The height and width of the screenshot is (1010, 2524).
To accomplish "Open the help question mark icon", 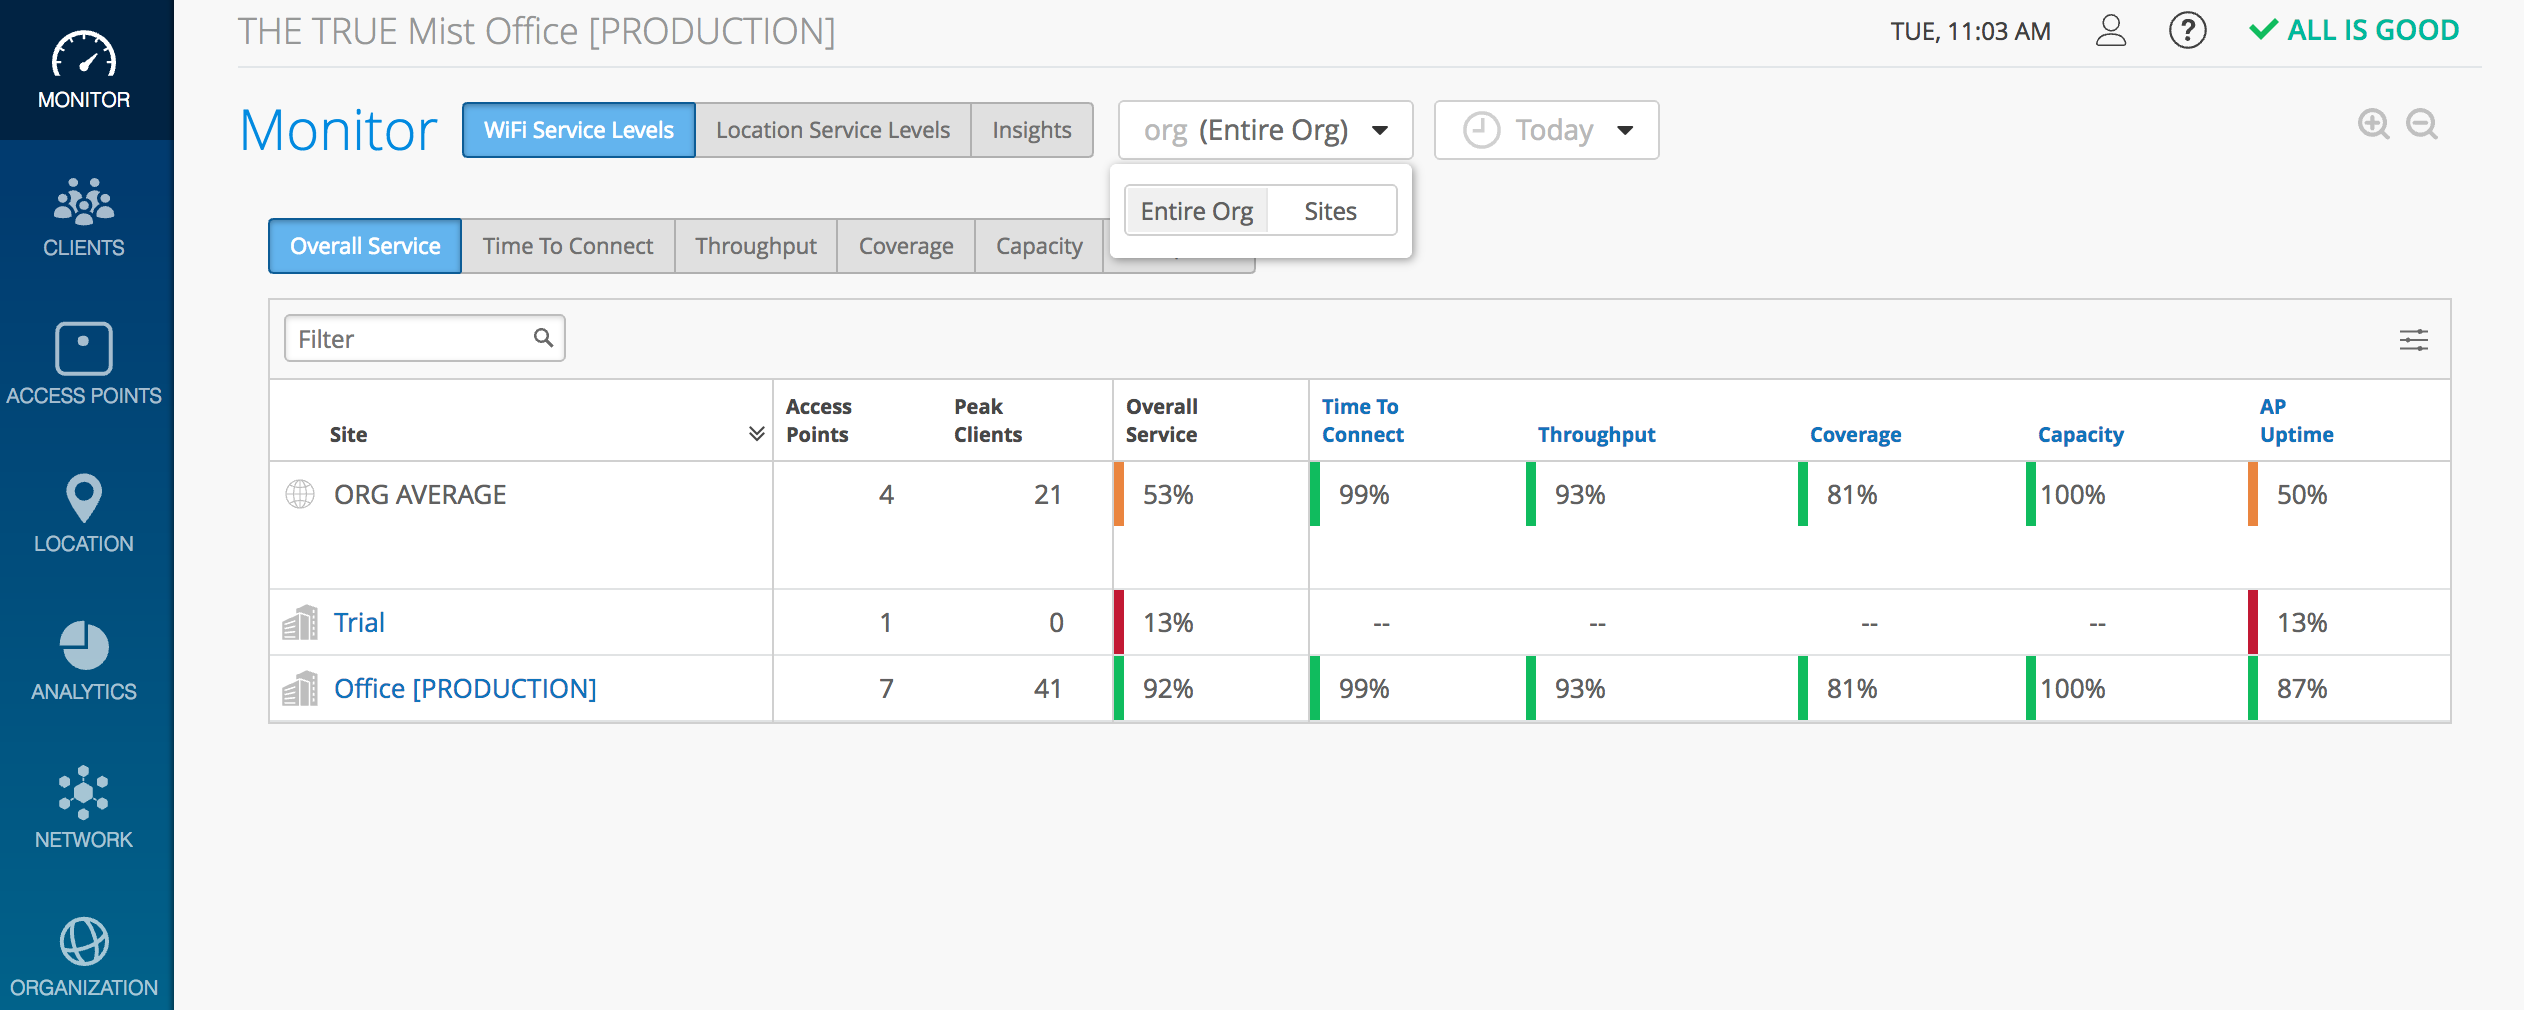I will click(x=2187, y=31).
